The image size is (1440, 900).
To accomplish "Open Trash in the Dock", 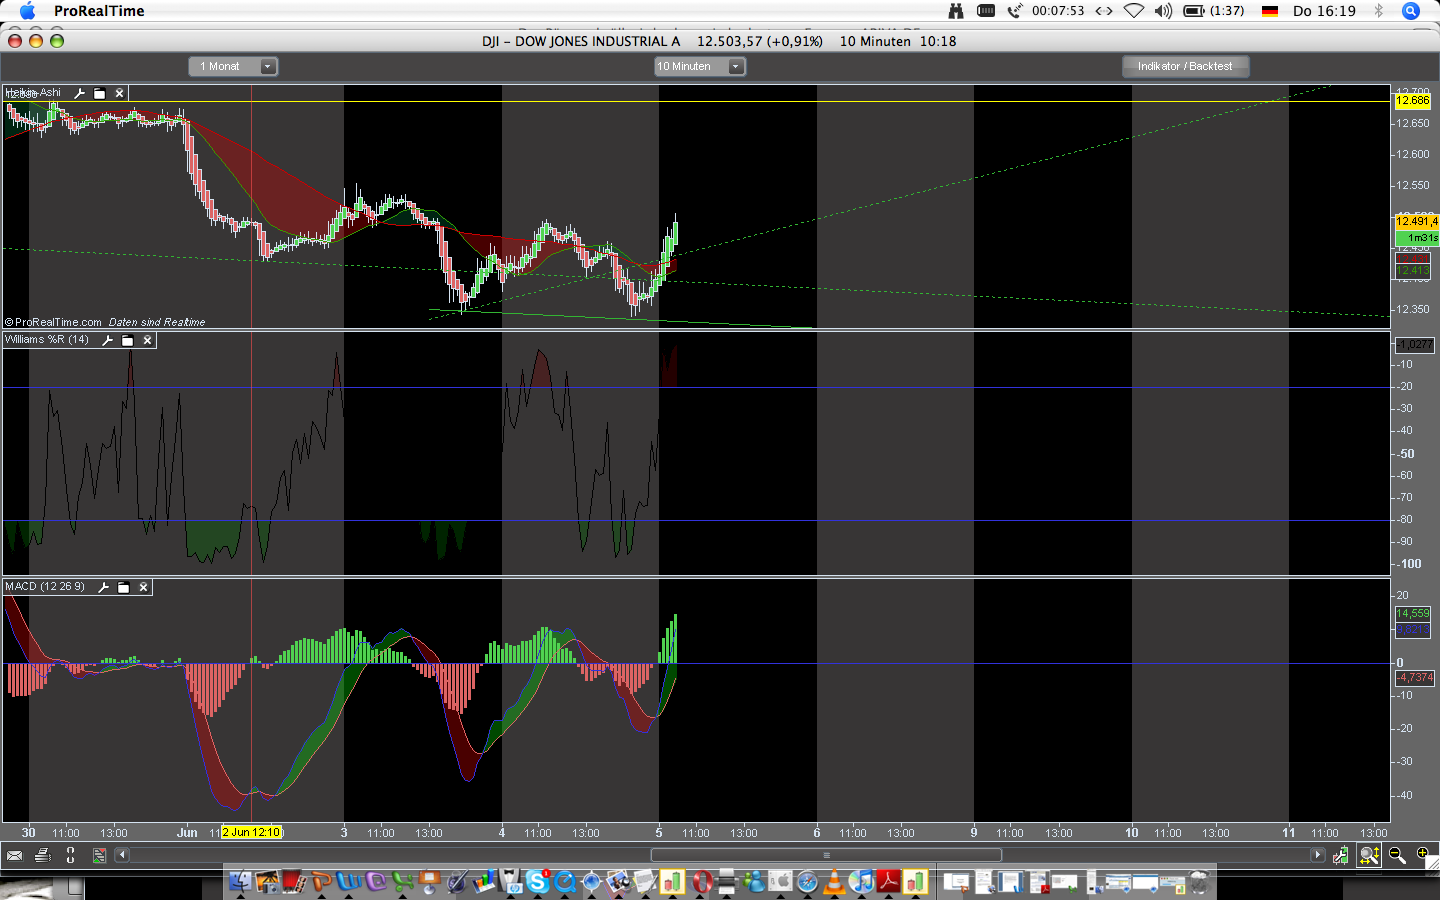I will 1198,881.
